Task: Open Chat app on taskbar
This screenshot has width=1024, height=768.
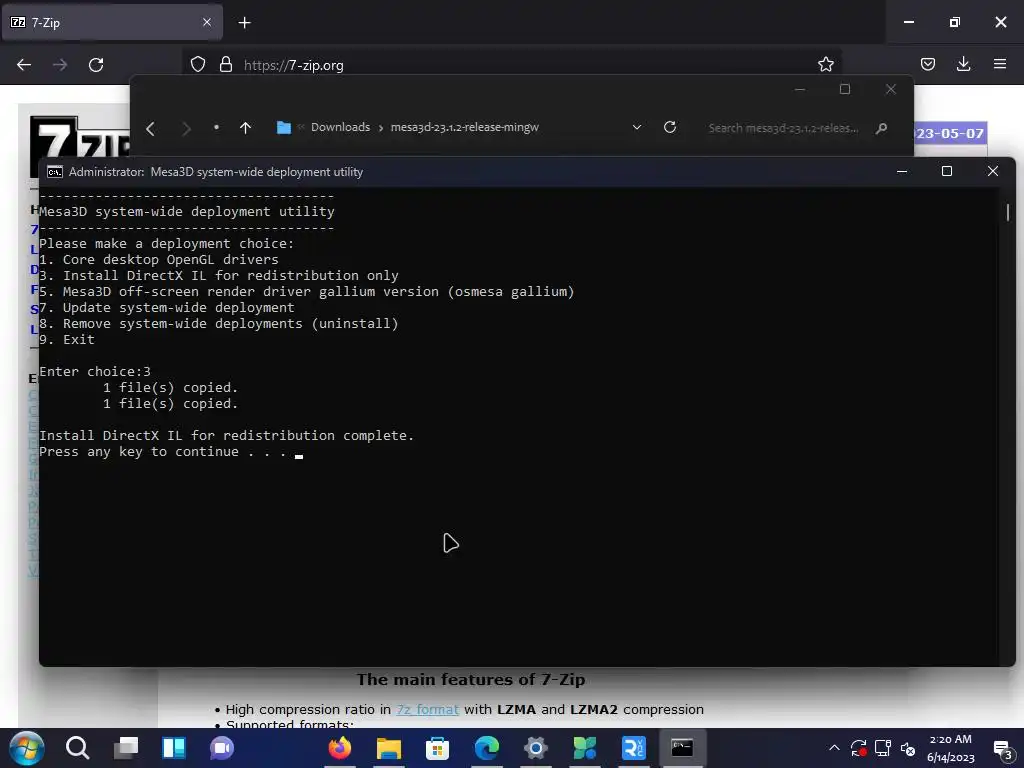Action: [x=222, y=748]
